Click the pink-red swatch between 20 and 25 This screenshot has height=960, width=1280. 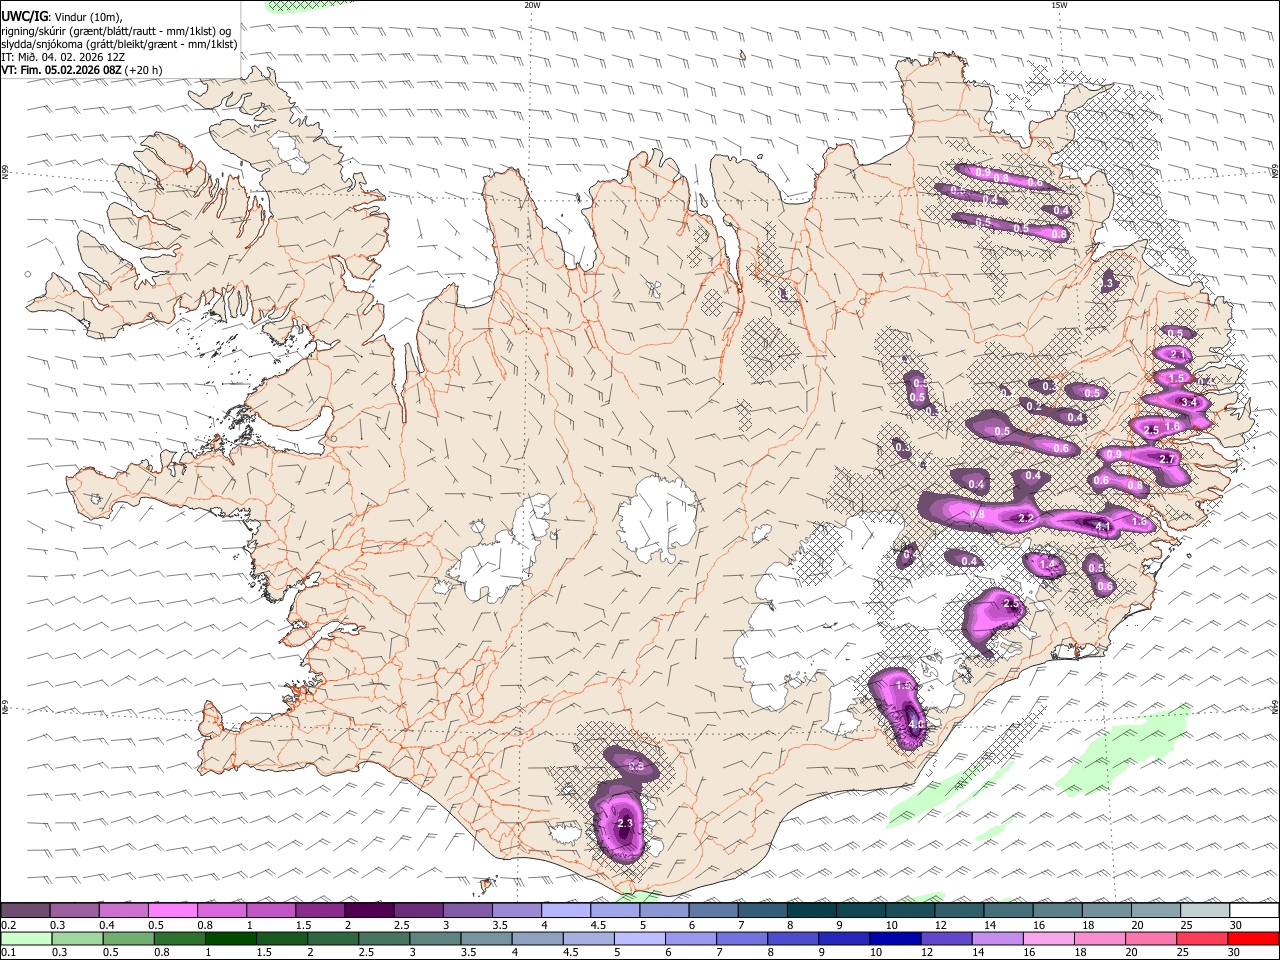(1152, 939)
